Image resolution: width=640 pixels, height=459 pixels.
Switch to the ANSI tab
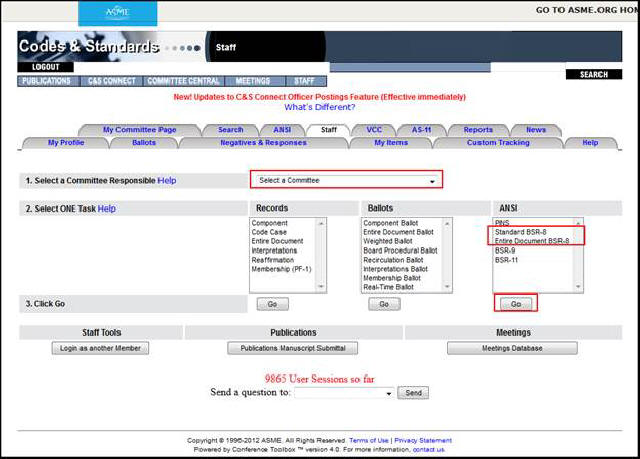(282, 130)
